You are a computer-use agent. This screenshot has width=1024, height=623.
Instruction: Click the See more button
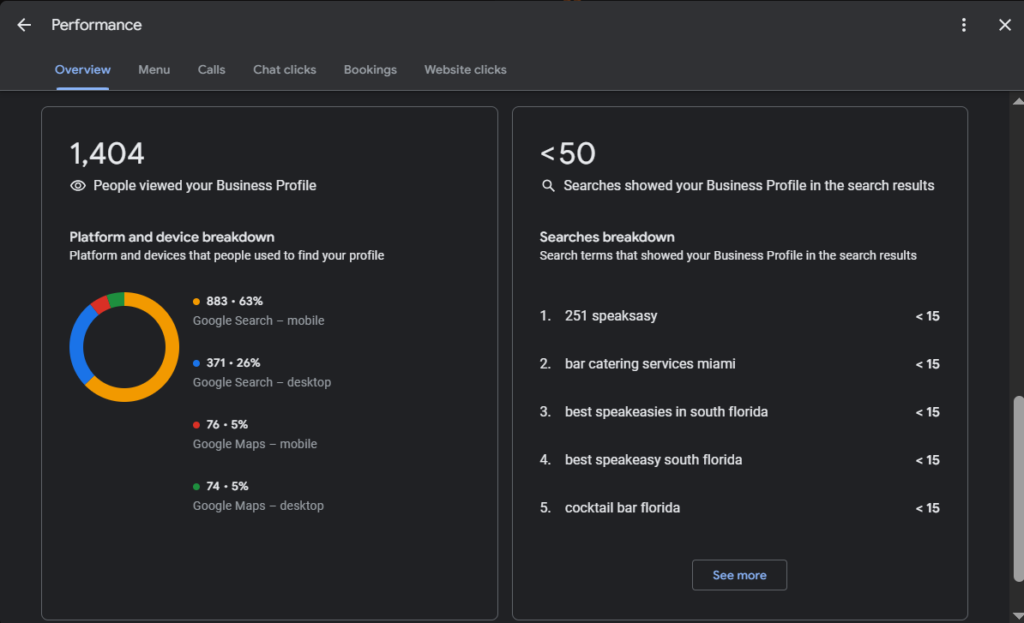click(x=739, y=575)
